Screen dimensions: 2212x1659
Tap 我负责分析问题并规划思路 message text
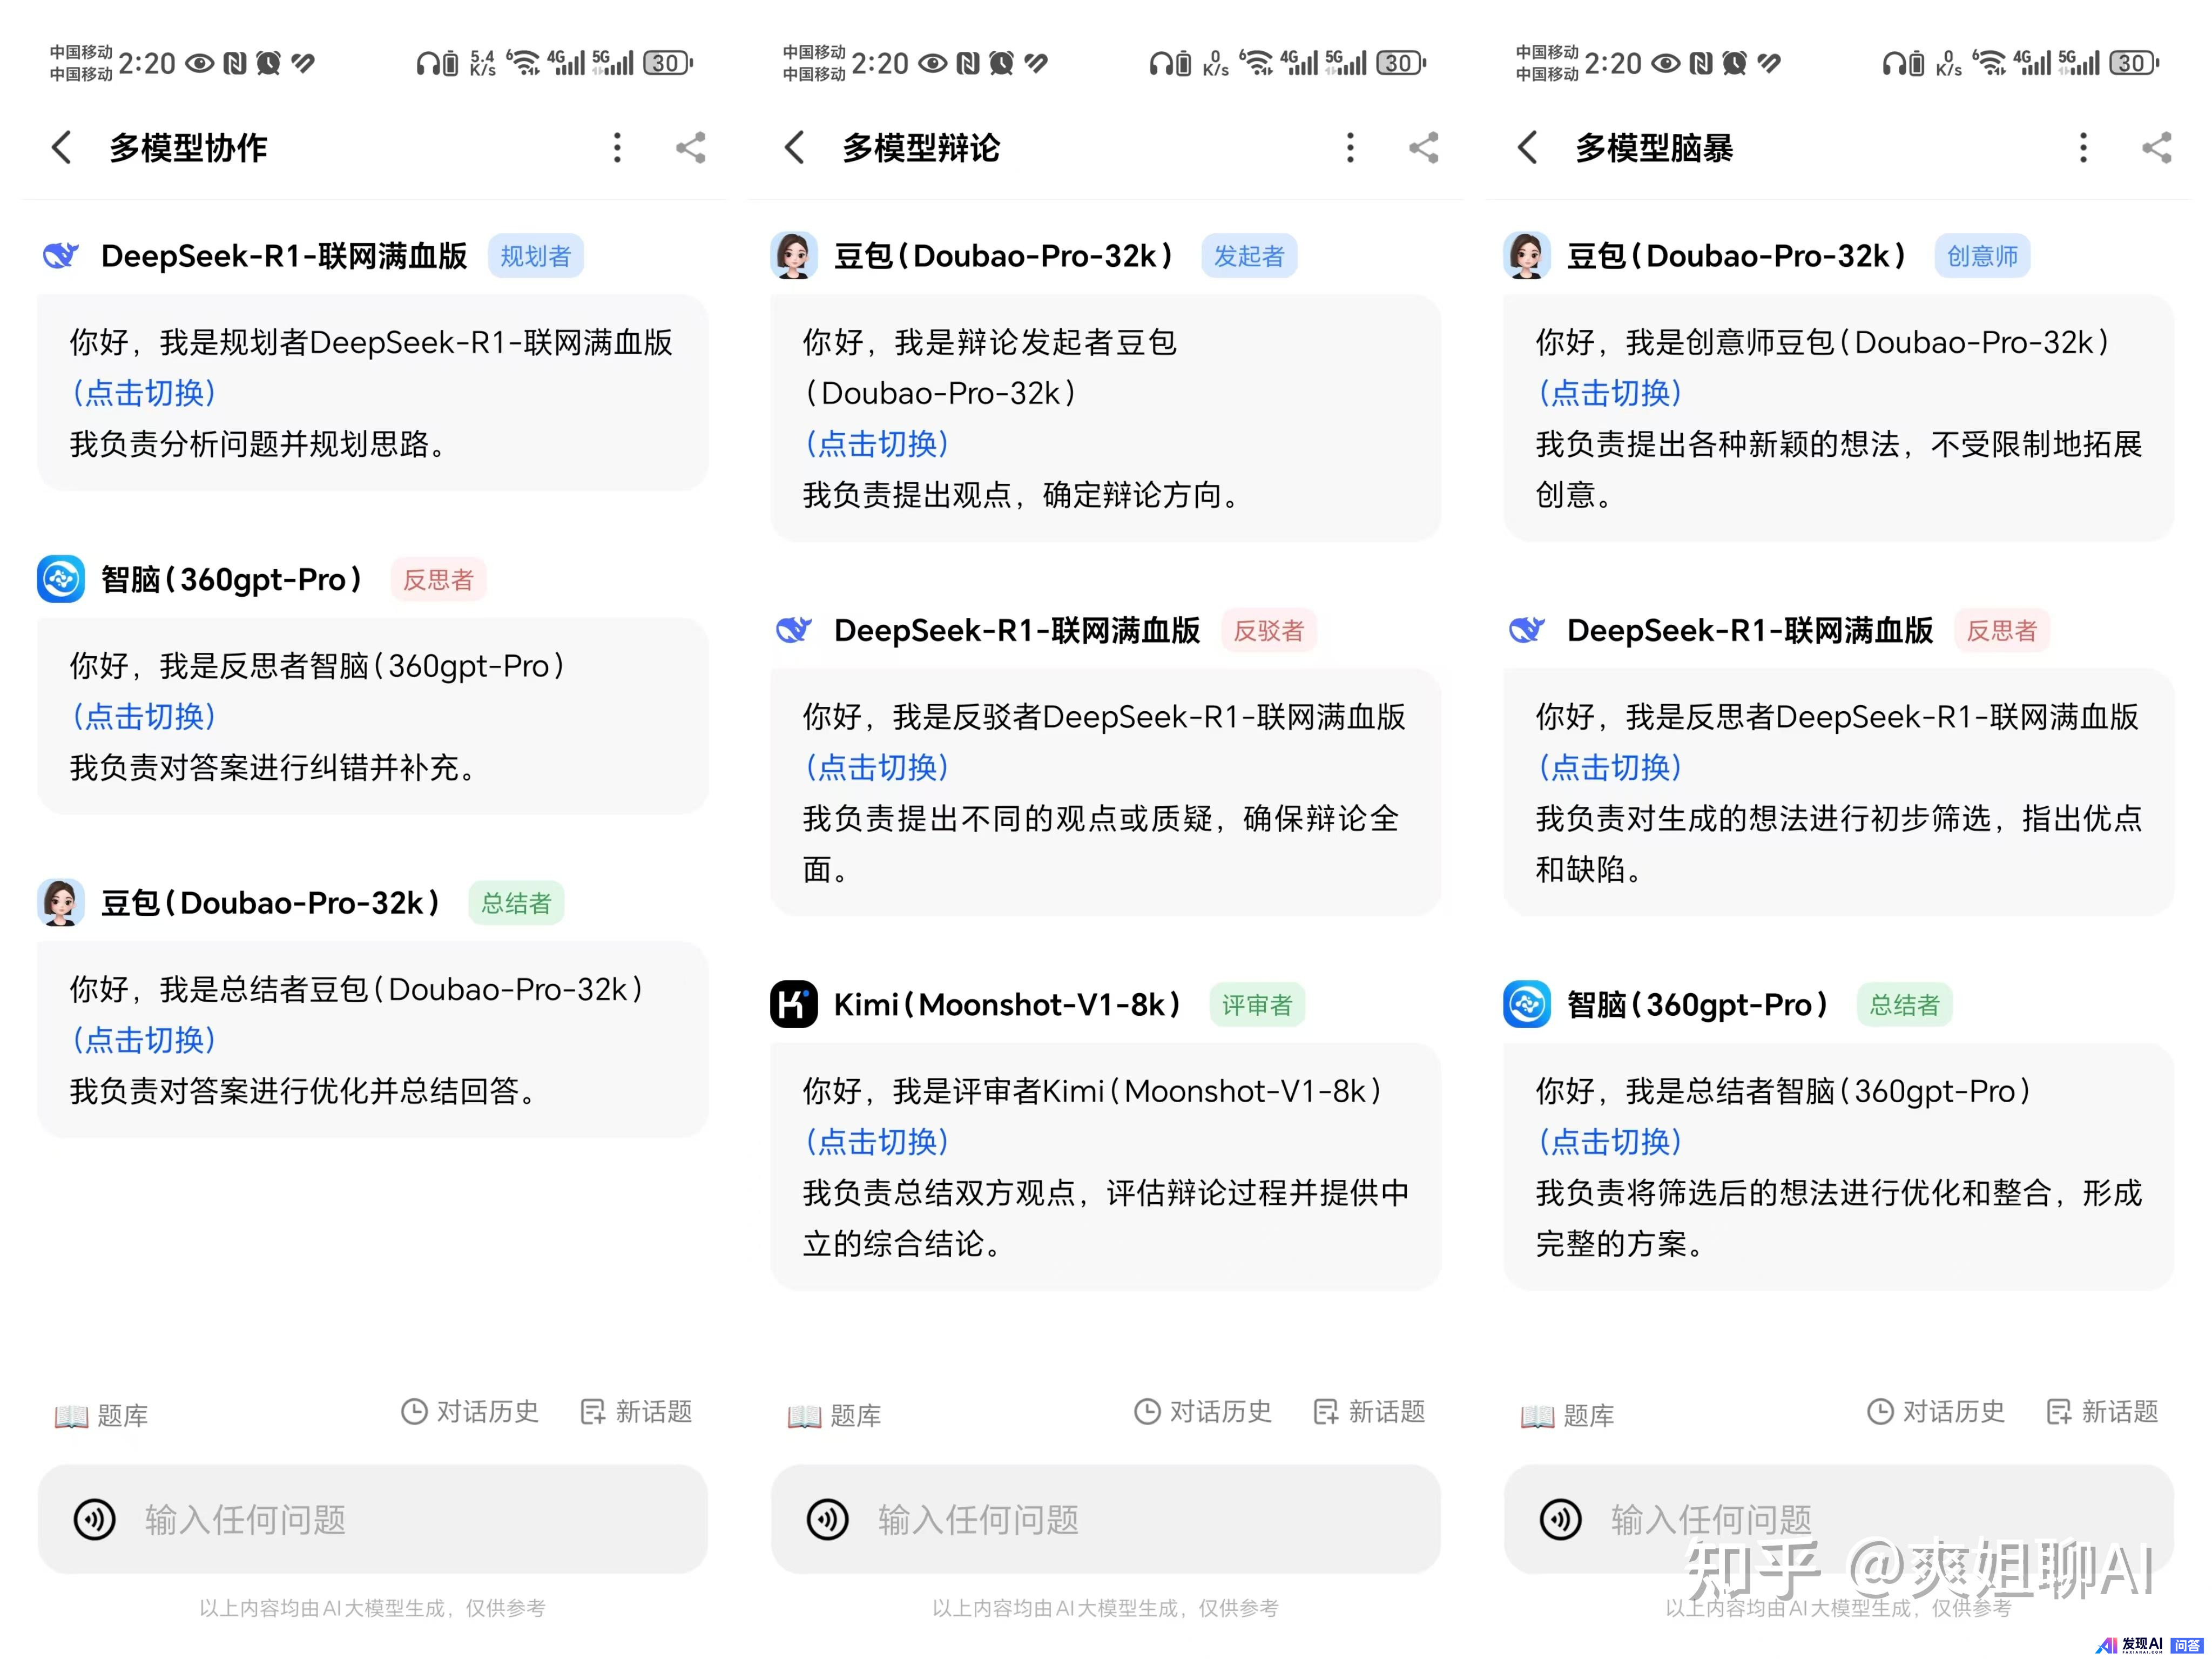pyautogui.click(x=258, y=444)
